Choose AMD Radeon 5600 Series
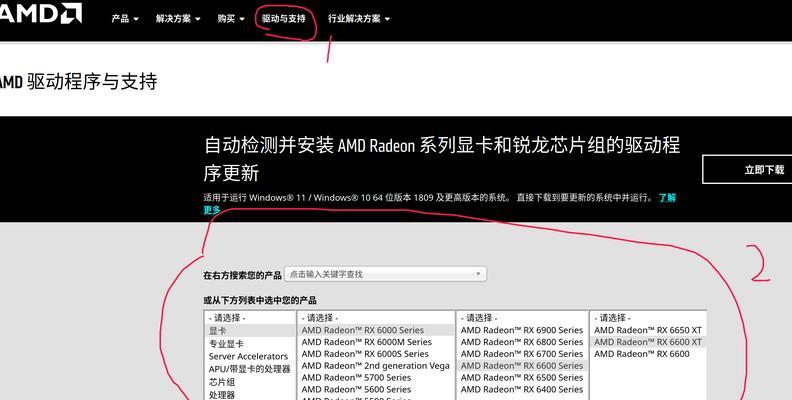The height and width of the screenshot is (400, 792). click(376, 389)
